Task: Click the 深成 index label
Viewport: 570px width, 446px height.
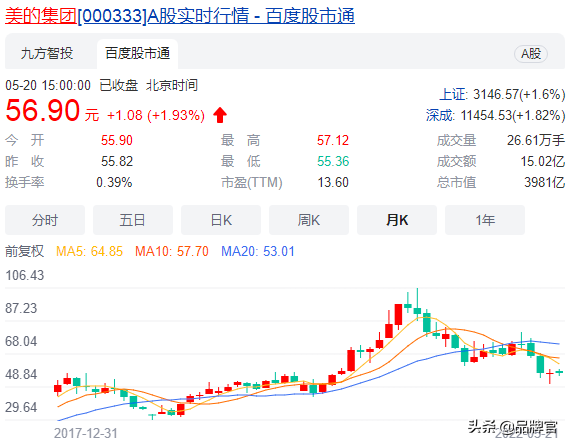Action: pyautogui.click(x=440, y=116)
